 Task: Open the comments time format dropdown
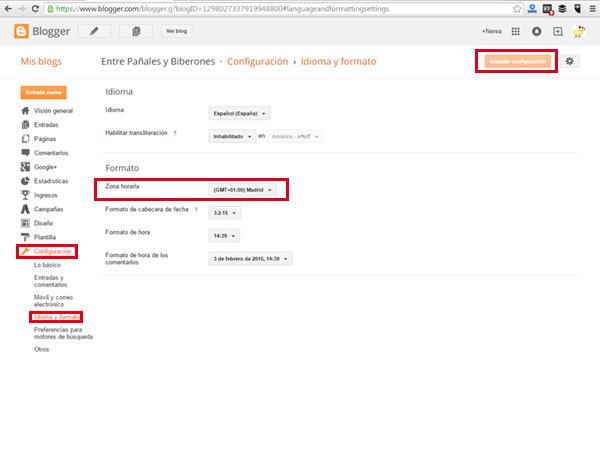(250, 259)
